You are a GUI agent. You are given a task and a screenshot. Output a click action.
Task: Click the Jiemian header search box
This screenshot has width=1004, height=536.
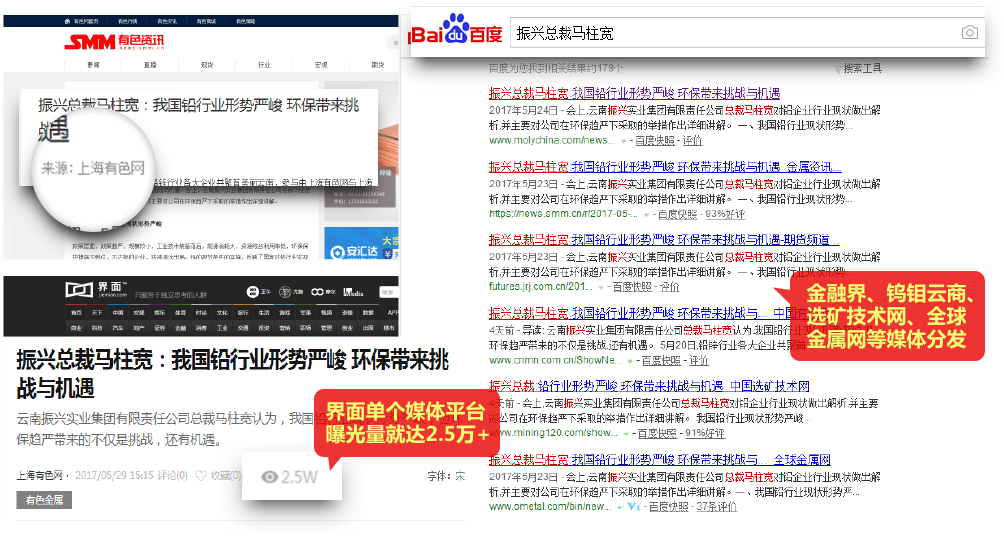pos(389,292)
